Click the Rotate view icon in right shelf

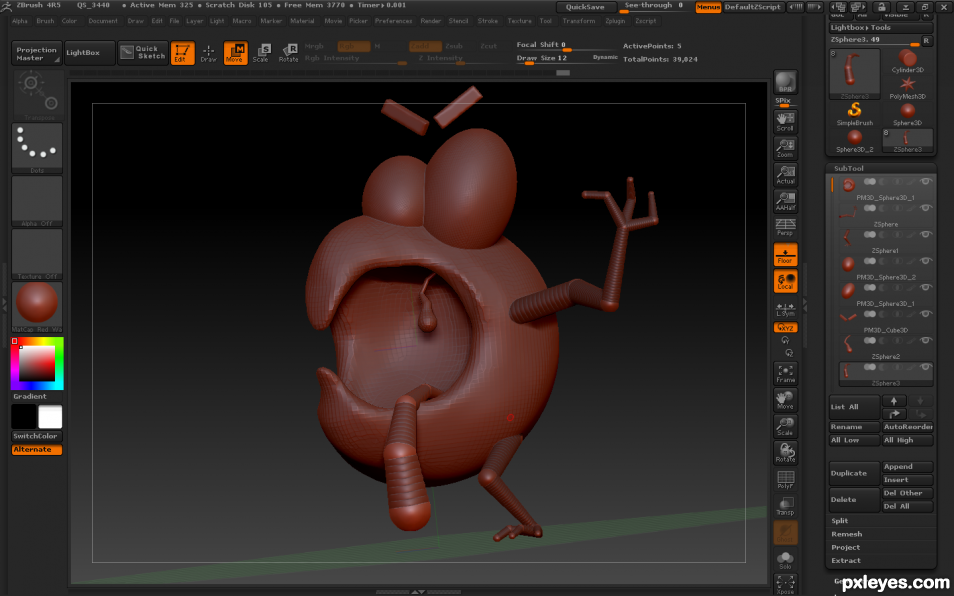click(x=785, y=452)
